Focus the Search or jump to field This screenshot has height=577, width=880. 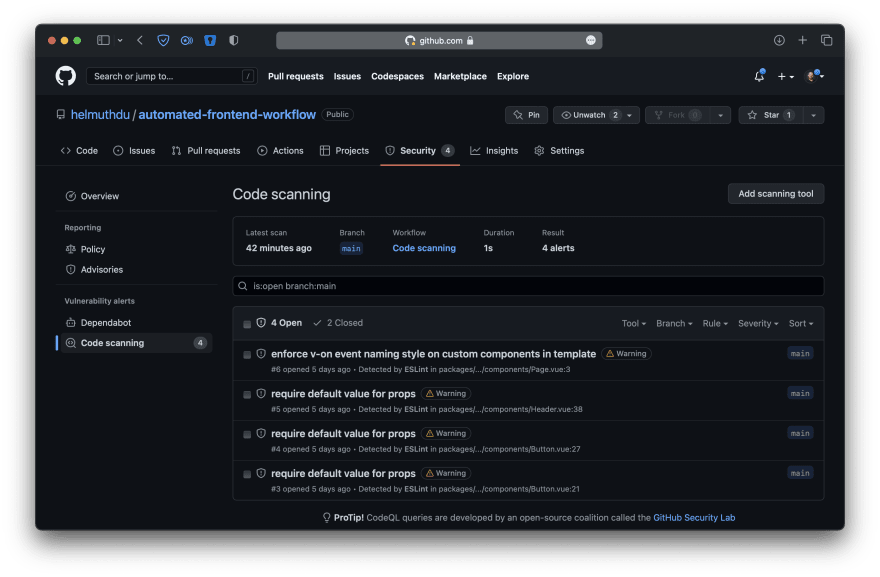click(x=172, y=76)
